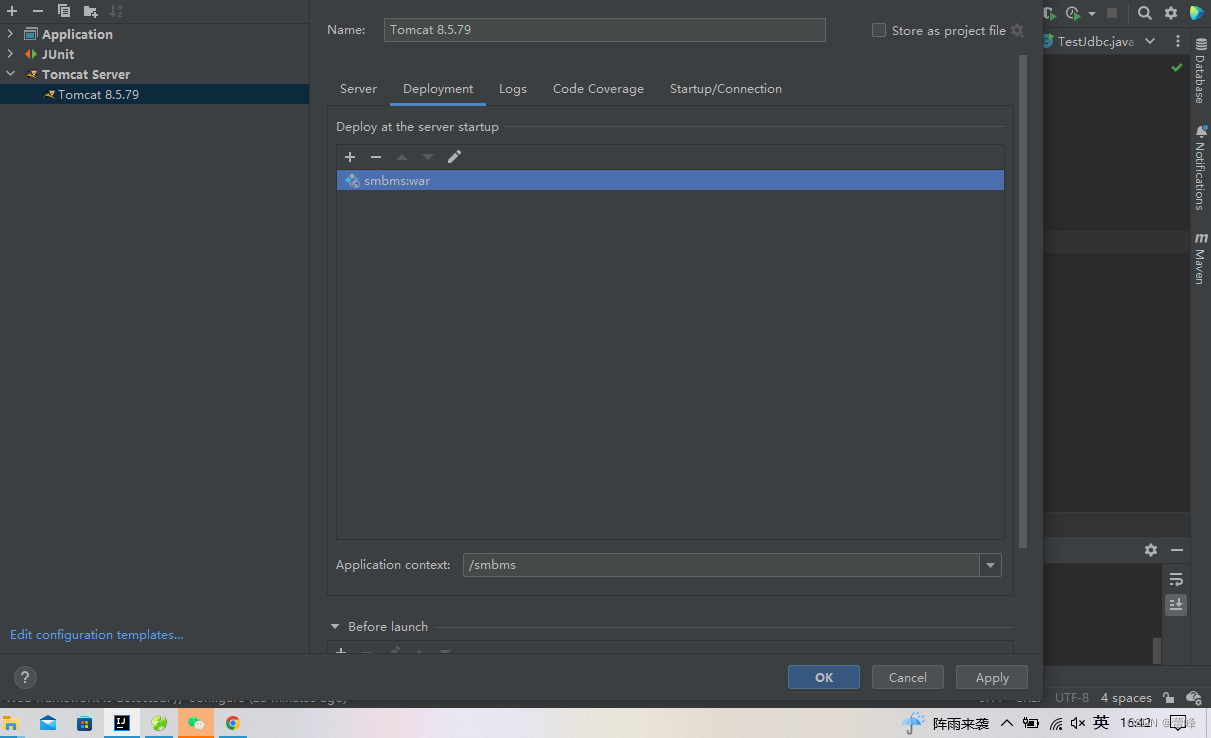Click the volume icon in system tray
The height and width of the screenshot is (738, 1211).
1078,723
